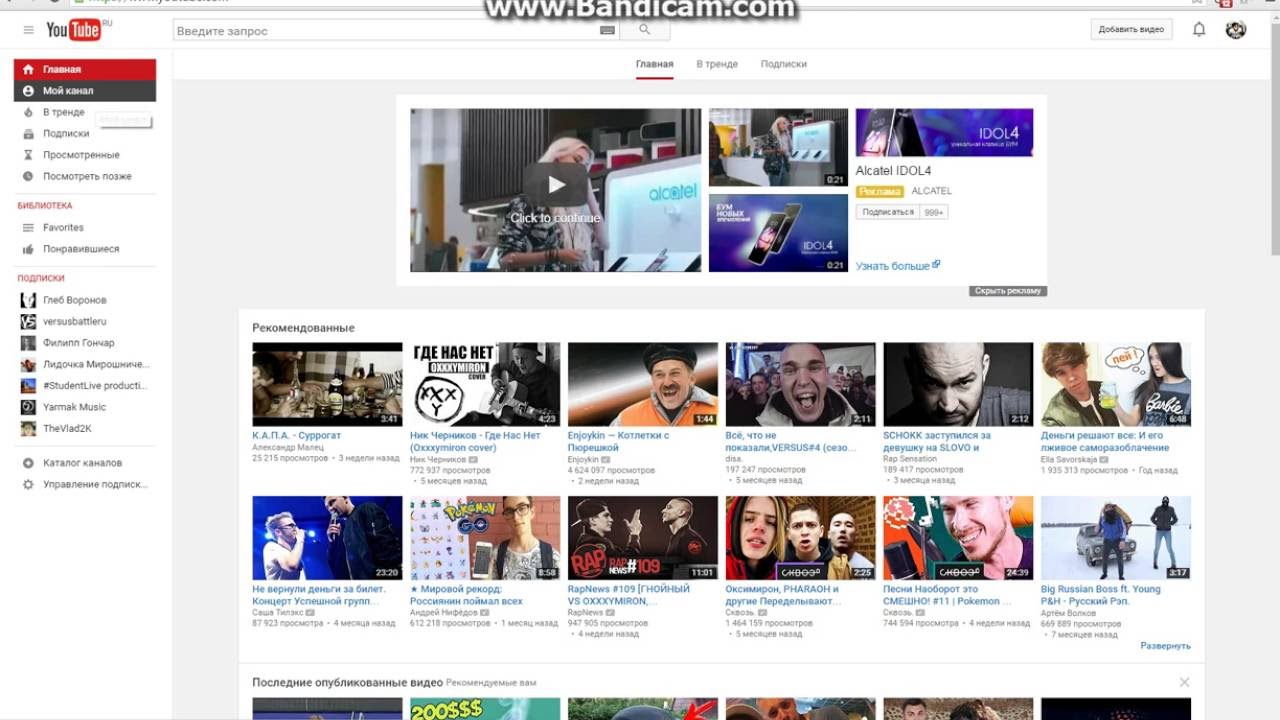Click the Скрыть рекламу button

pyautogui.click(x=1008, y=291)
